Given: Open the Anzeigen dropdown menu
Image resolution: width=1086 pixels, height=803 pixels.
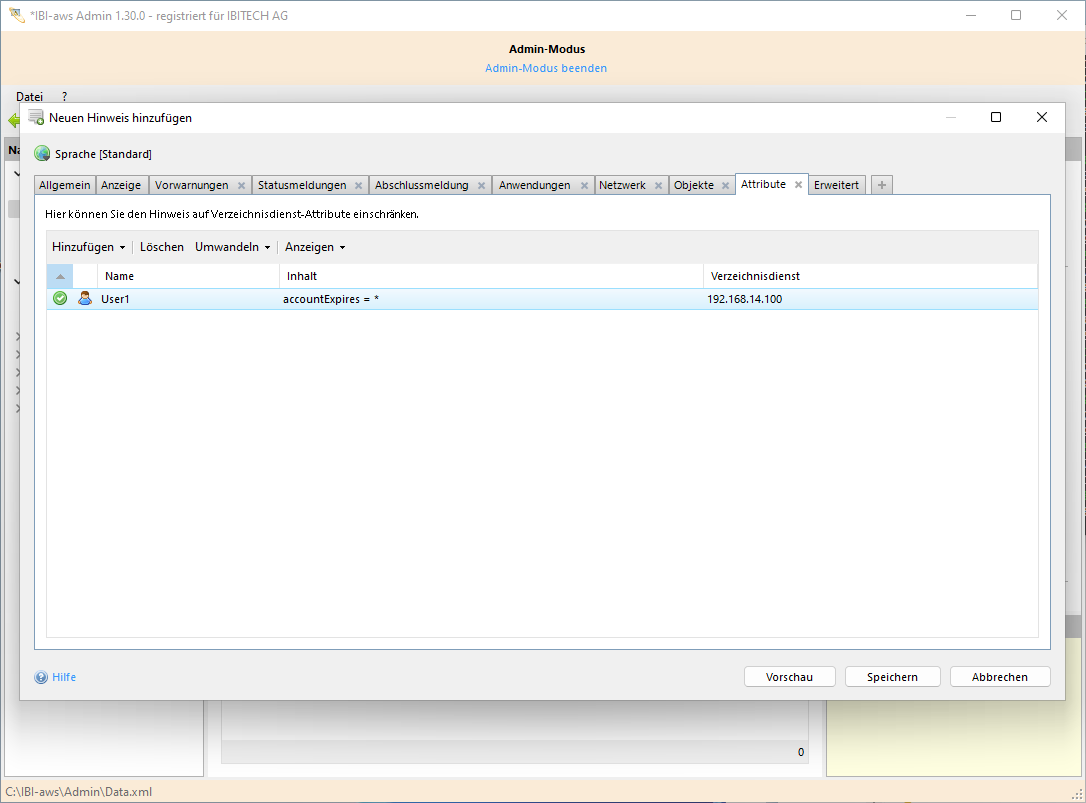Looking at the screenshot, I should pos(315,247).
